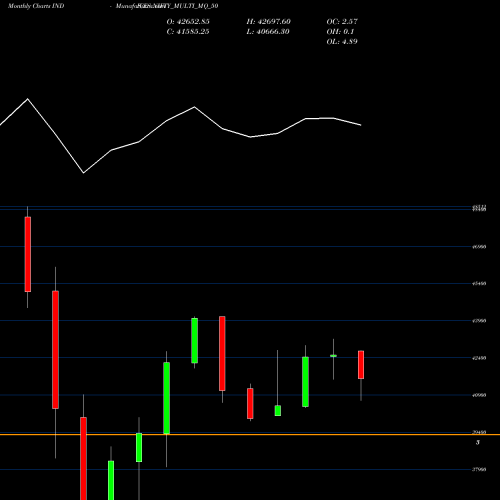Click the orange horizontal level line

click(x=250, y=434)
